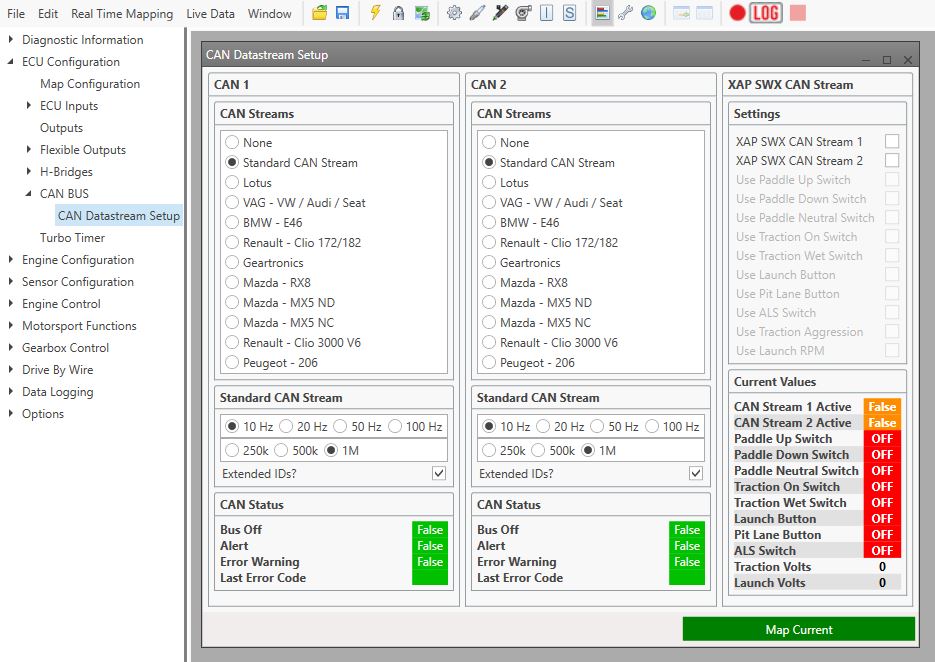Screen dimensions: 935x662
Task: Open Turbo Timer in the tree
Action: click(72, 238)
